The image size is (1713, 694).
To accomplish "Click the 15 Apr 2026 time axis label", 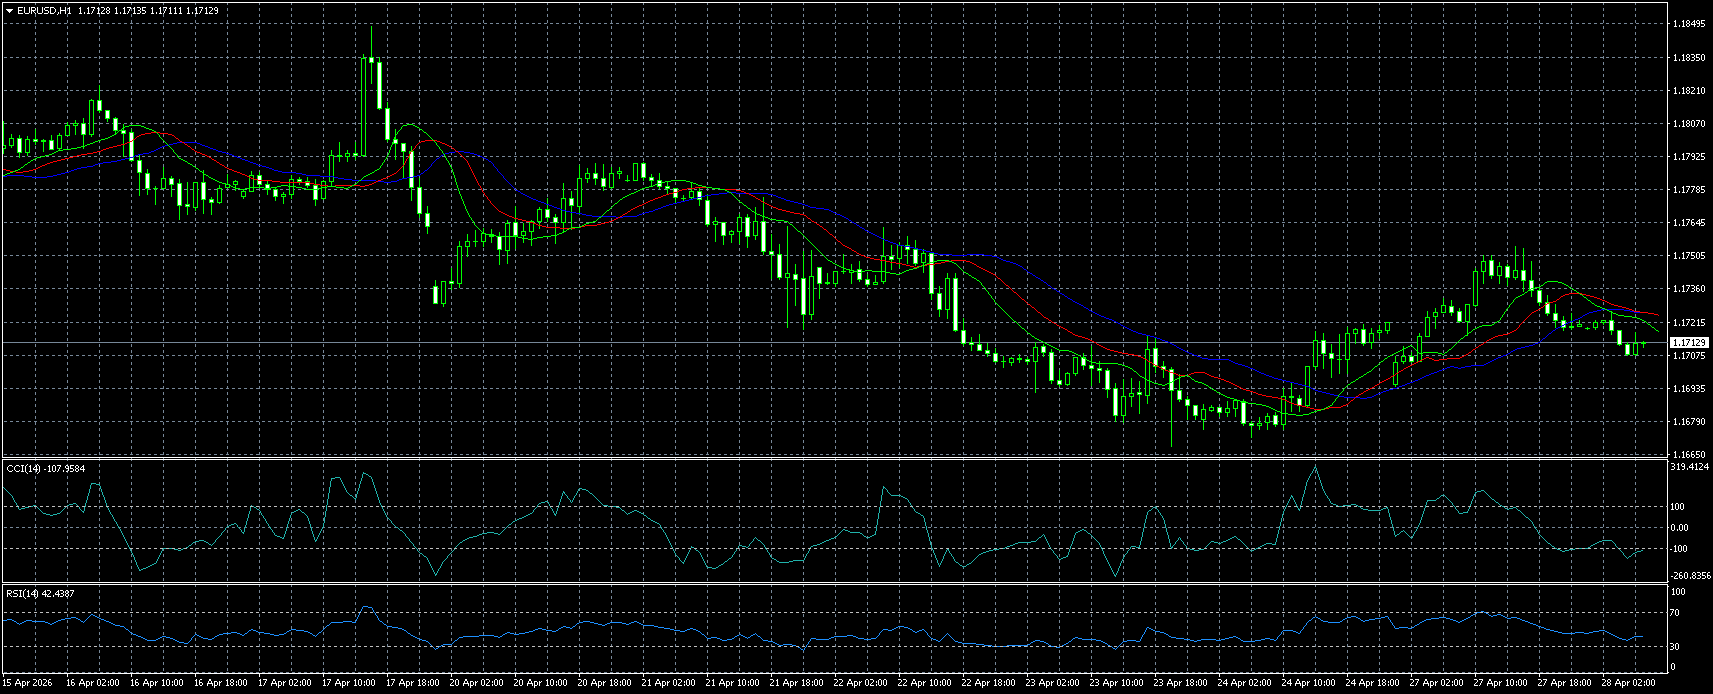I will 28,683.
